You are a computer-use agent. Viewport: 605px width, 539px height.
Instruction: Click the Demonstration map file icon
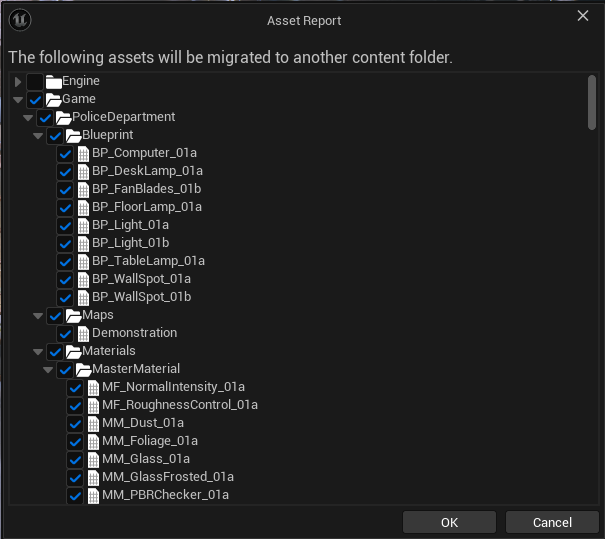(x=83, y=333)
